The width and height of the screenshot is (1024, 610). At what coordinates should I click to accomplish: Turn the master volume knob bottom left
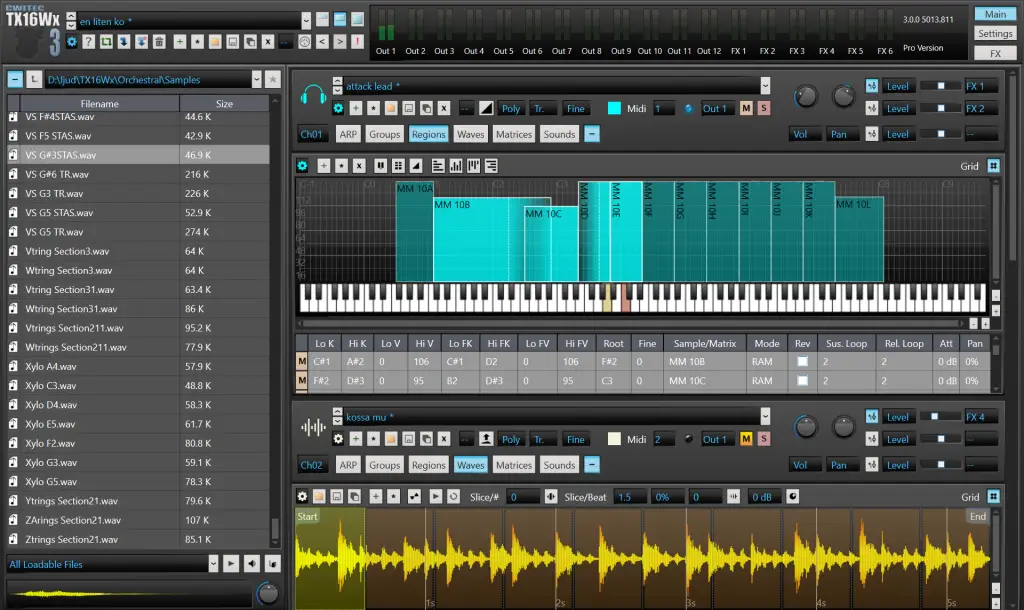[267, 593]
